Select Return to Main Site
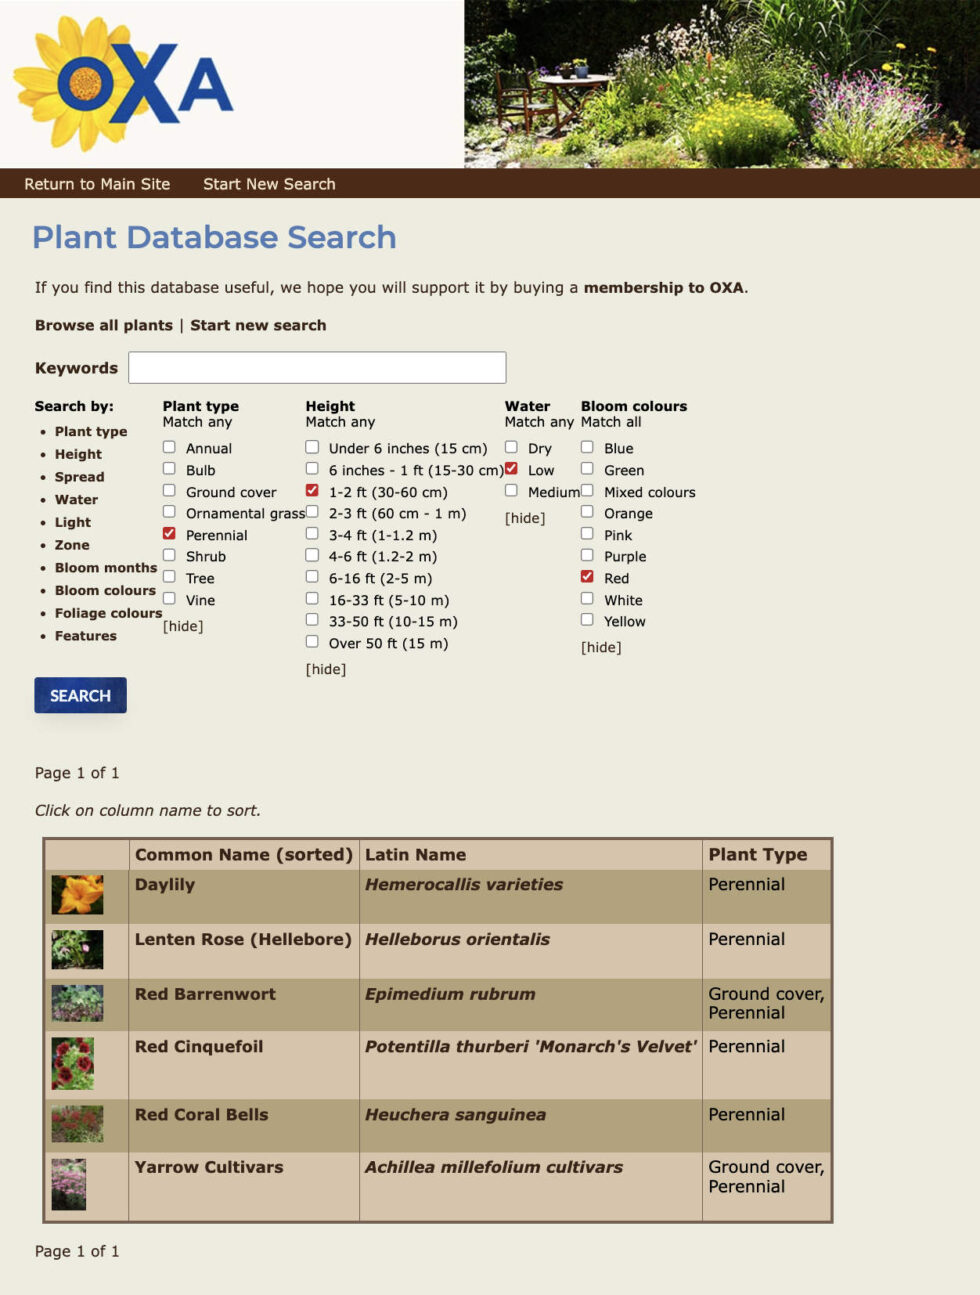The width and height of the screenshot is (980, 1295). [x=97, y=184]
